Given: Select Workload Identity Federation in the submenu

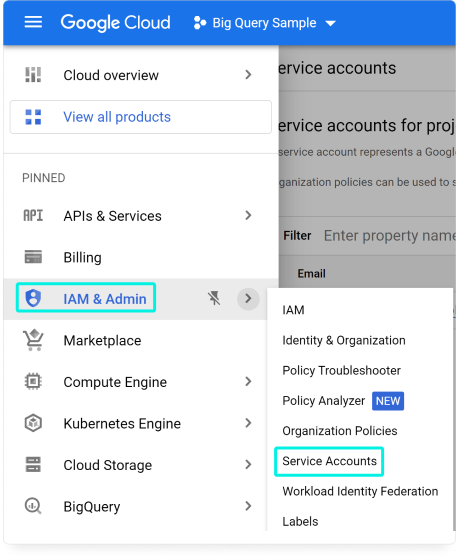Looking at the screenshot, I should [360, 491].
